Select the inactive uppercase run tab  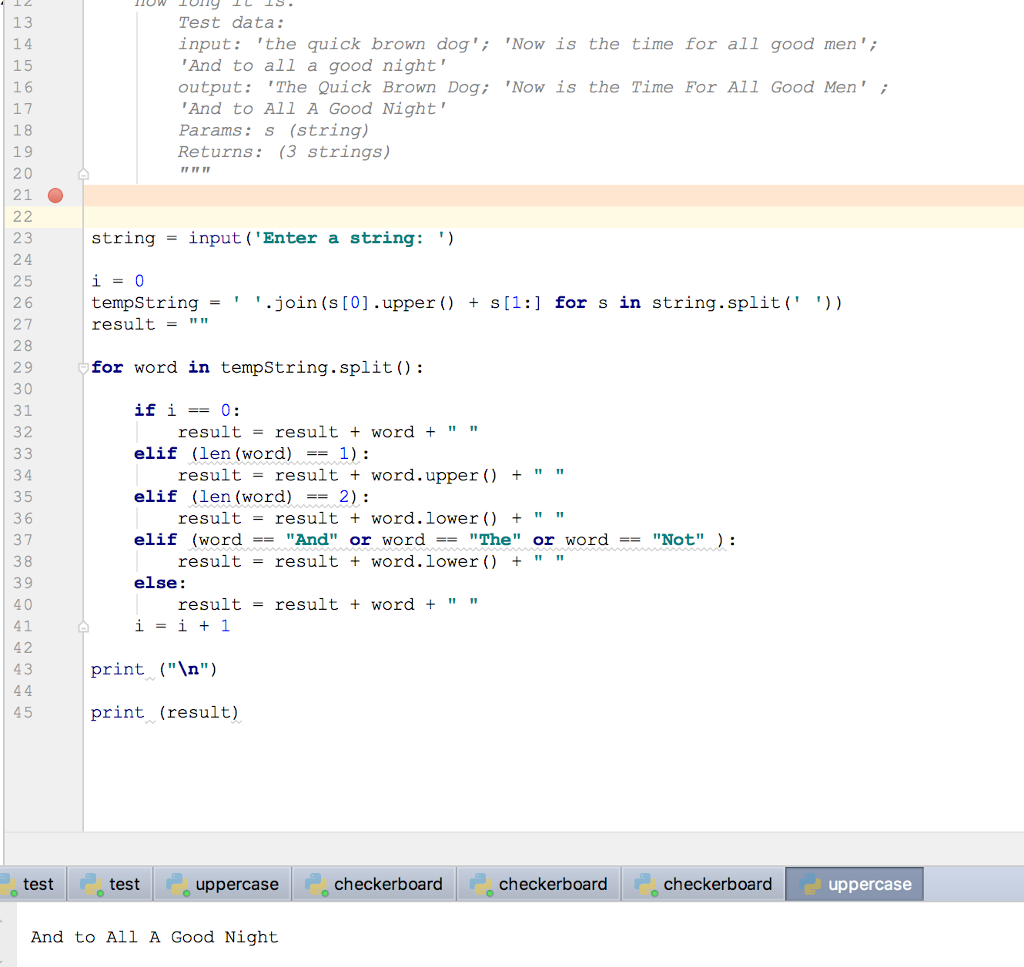click(x=222, y=884)
